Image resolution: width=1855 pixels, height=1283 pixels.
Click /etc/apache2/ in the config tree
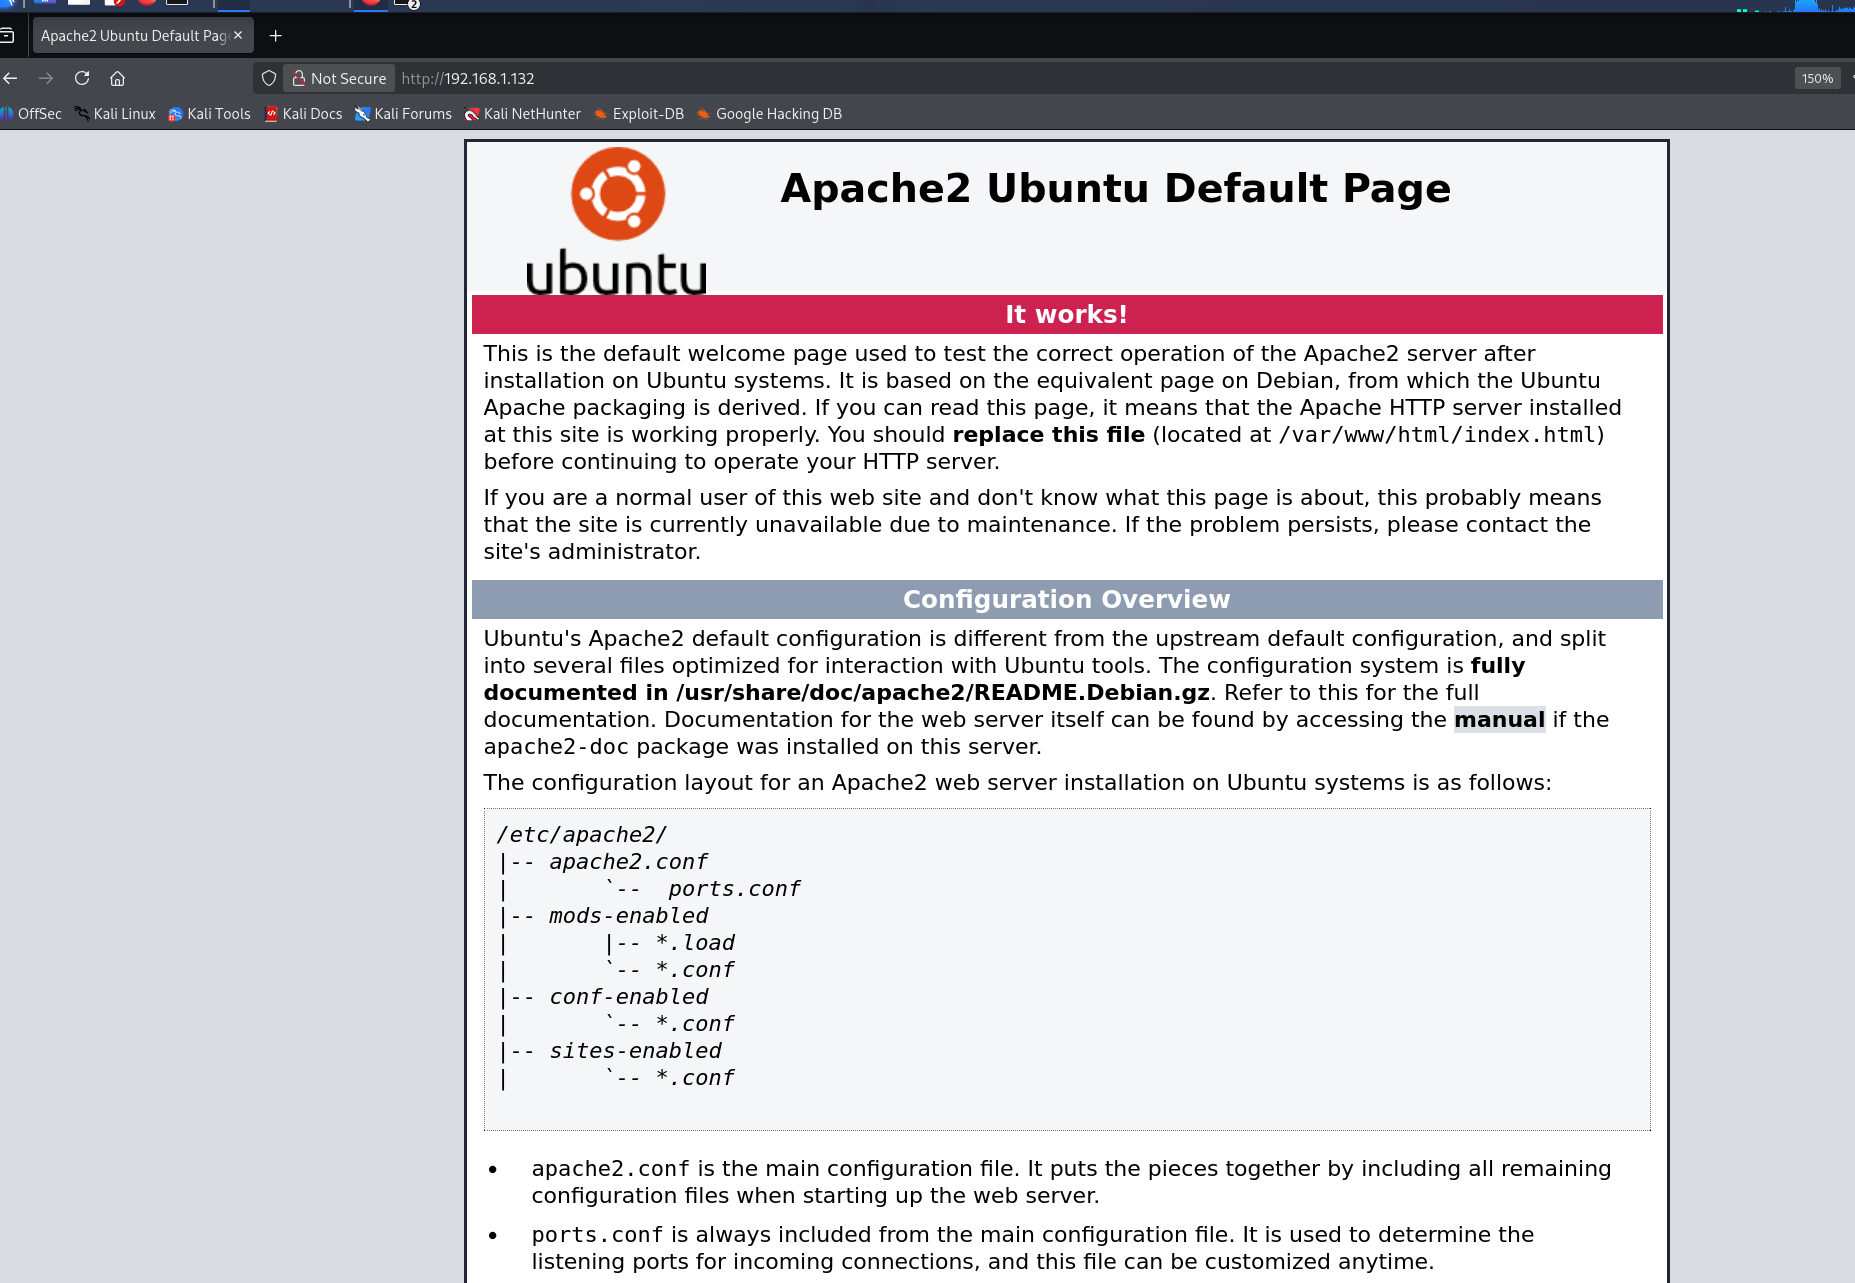tap(582, 835)
